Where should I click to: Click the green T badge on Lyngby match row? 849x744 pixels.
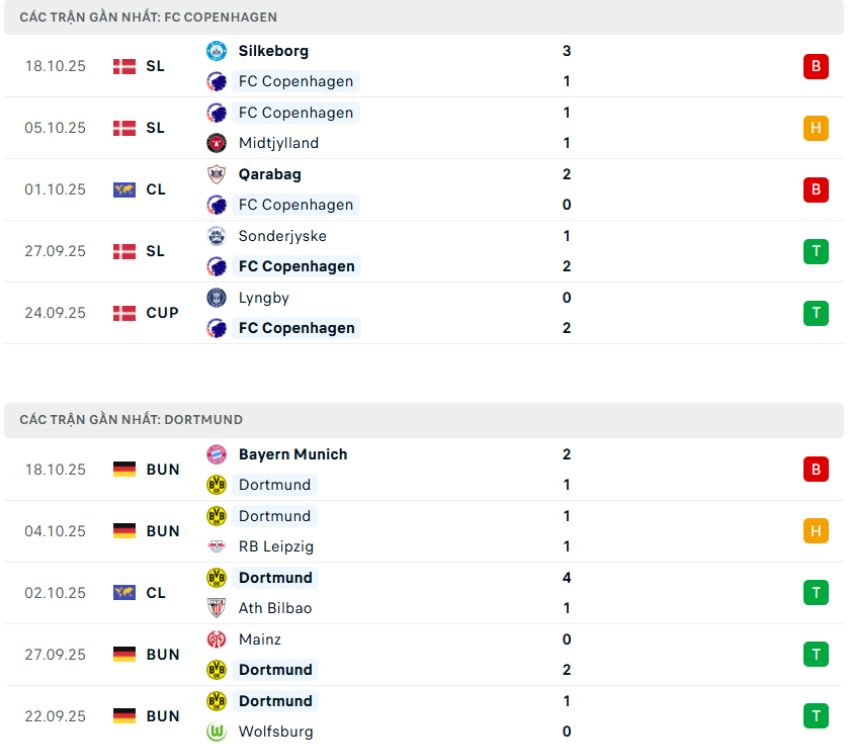(x=816, y=312)
